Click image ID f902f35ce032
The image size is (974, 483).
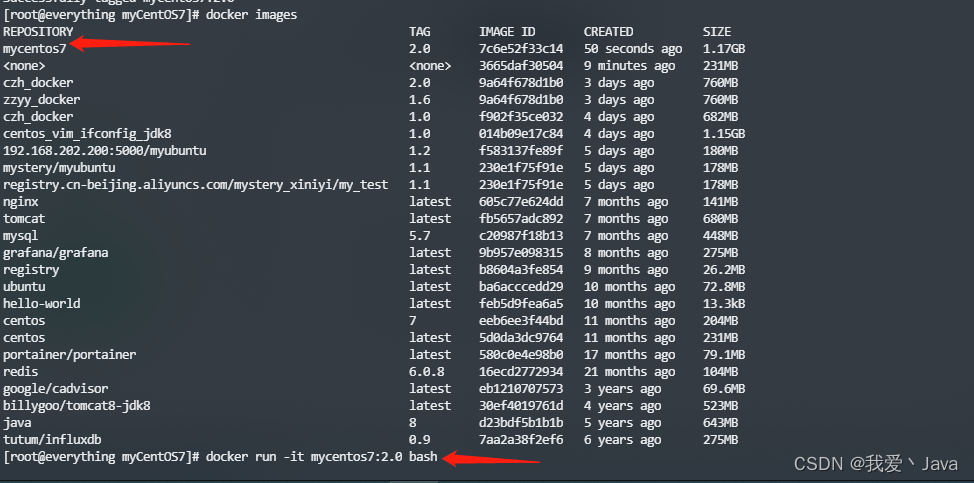click(x=521, y=117)
